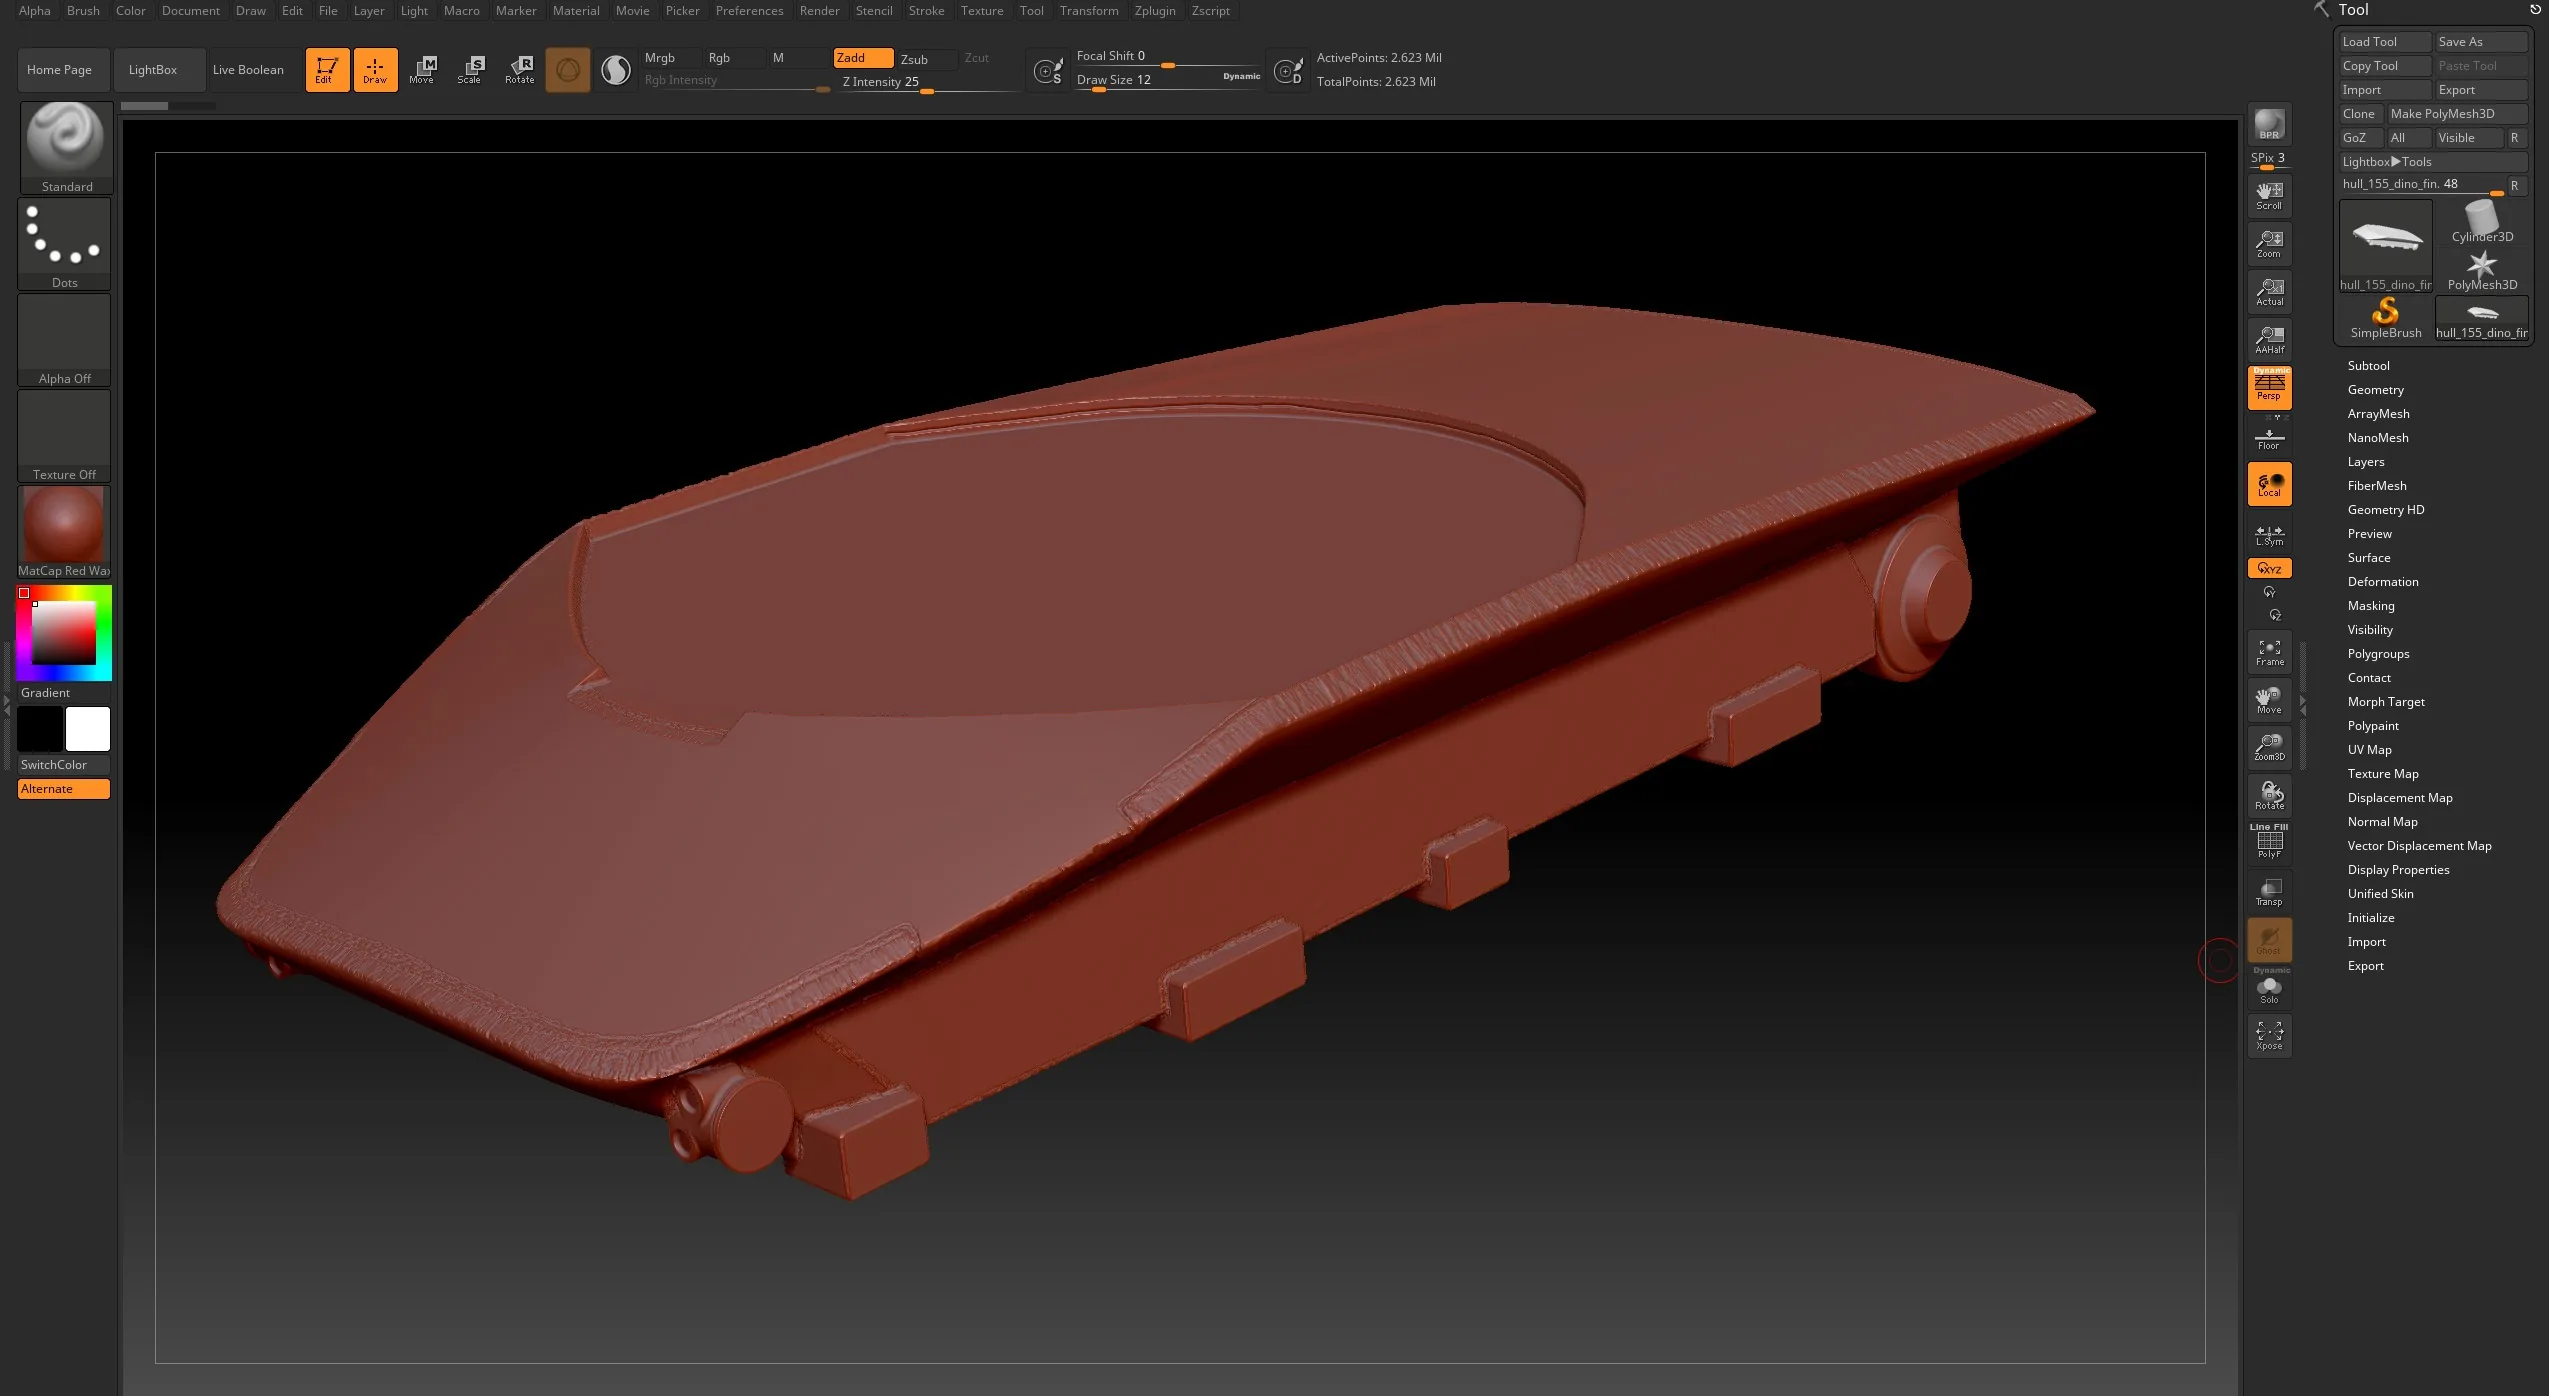
Task: Open the Stroke menu
Action: click(926, 11)
